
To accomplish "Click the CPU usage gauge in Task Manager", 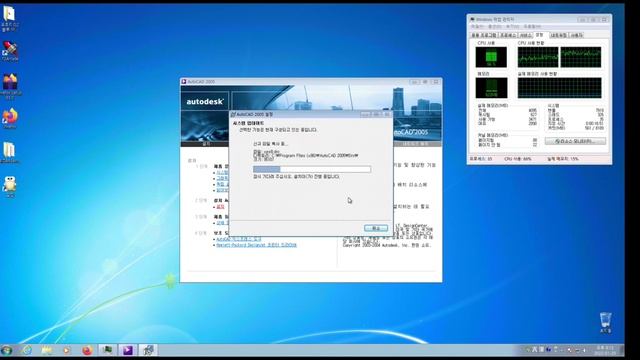I will (491, 57).
